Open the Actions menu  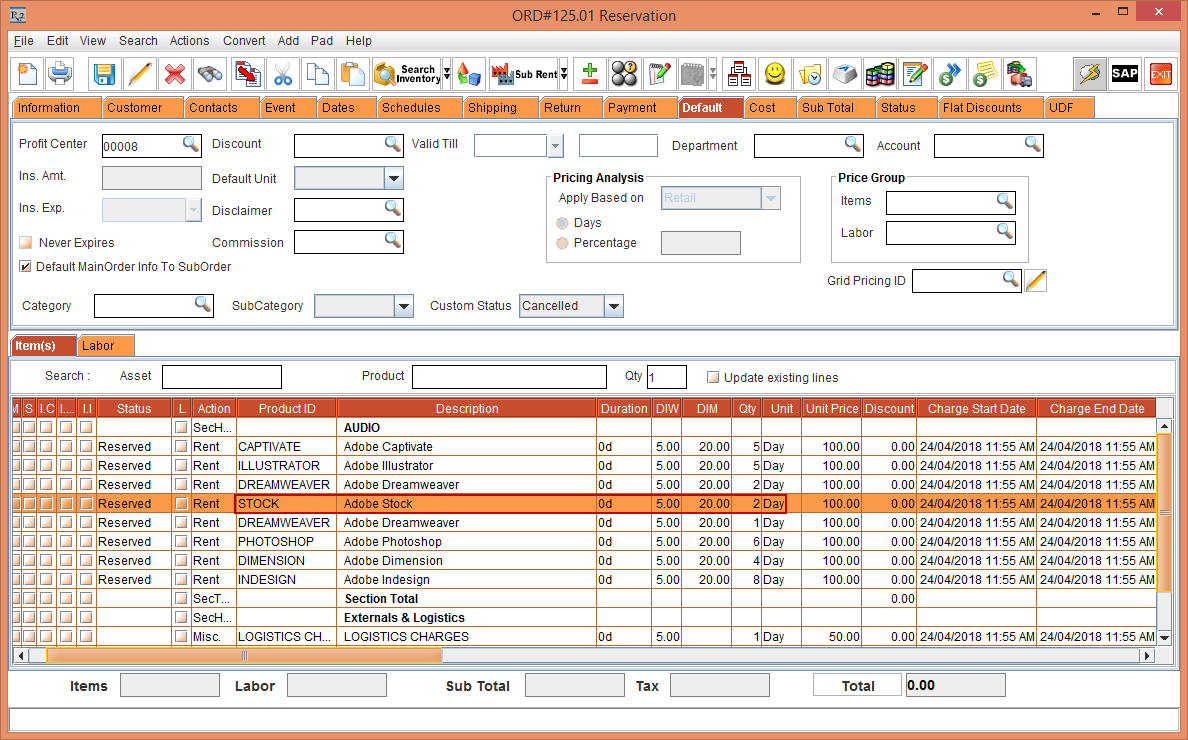(x=189, y=41)
